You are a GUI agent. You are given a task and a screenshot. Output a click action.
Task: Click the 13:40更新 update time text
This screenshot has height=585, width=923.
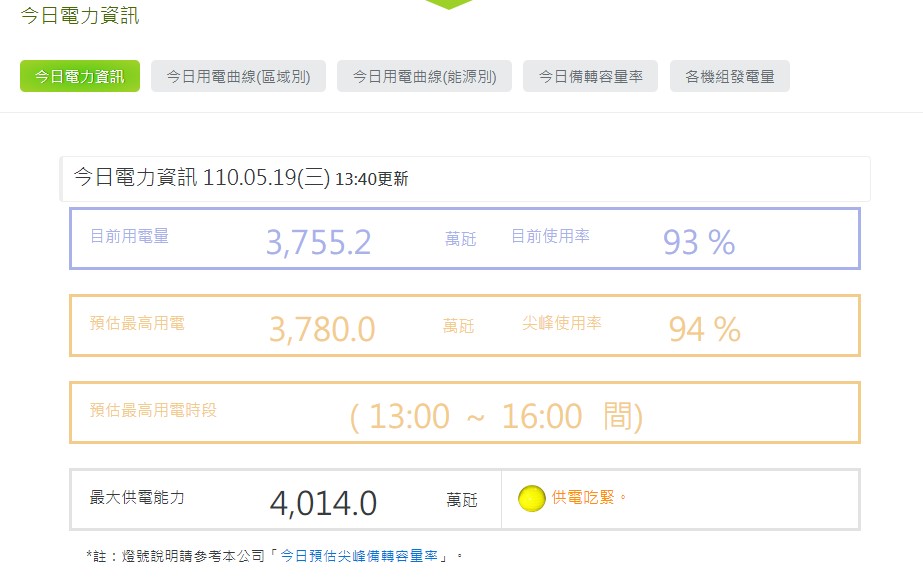371,180
